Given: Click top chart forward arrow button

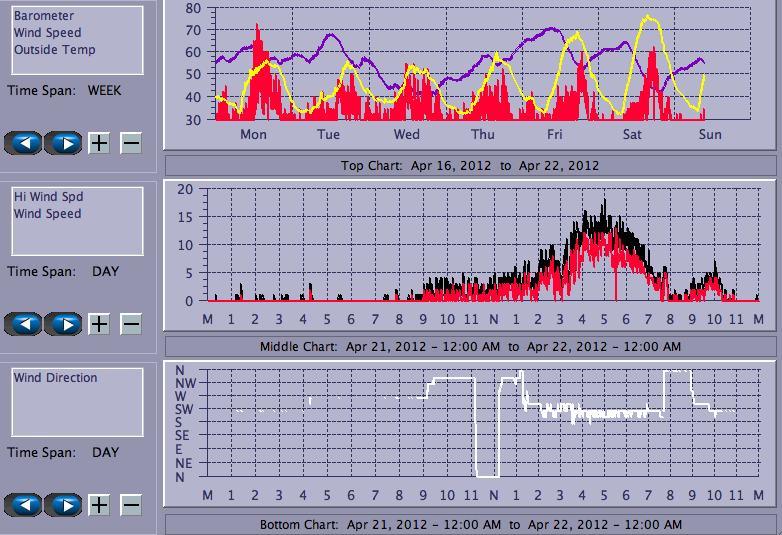Looking at the screenshot, I should pyautogui.click(x=63, y=143).
